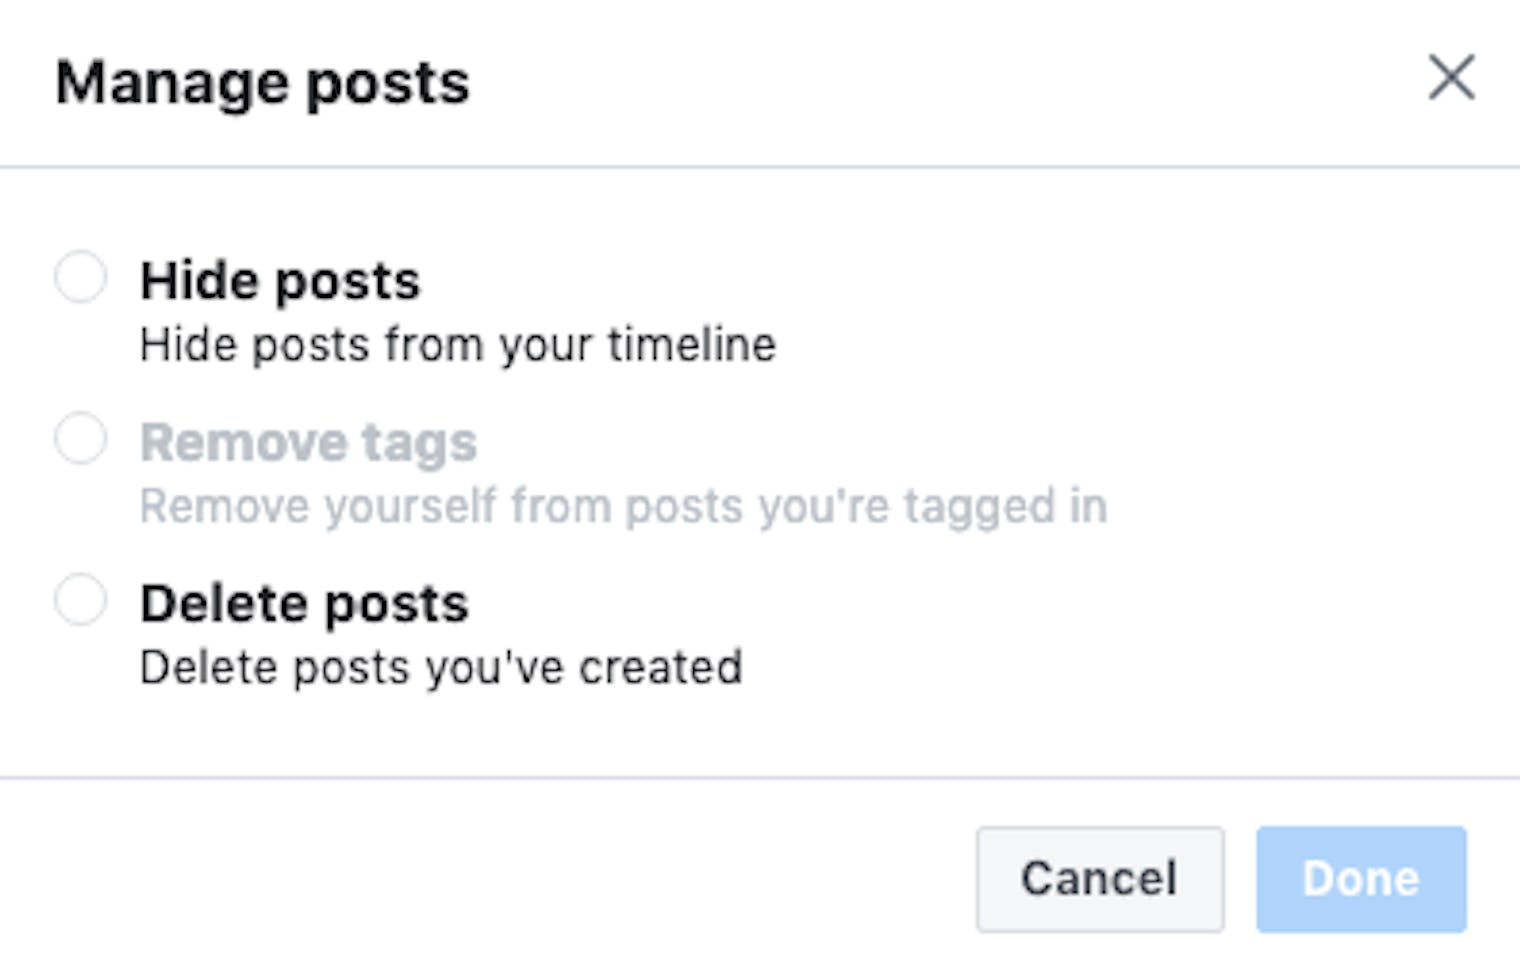
Task: Click the Remove tags grayed-out label
Action: click(309, 442)
